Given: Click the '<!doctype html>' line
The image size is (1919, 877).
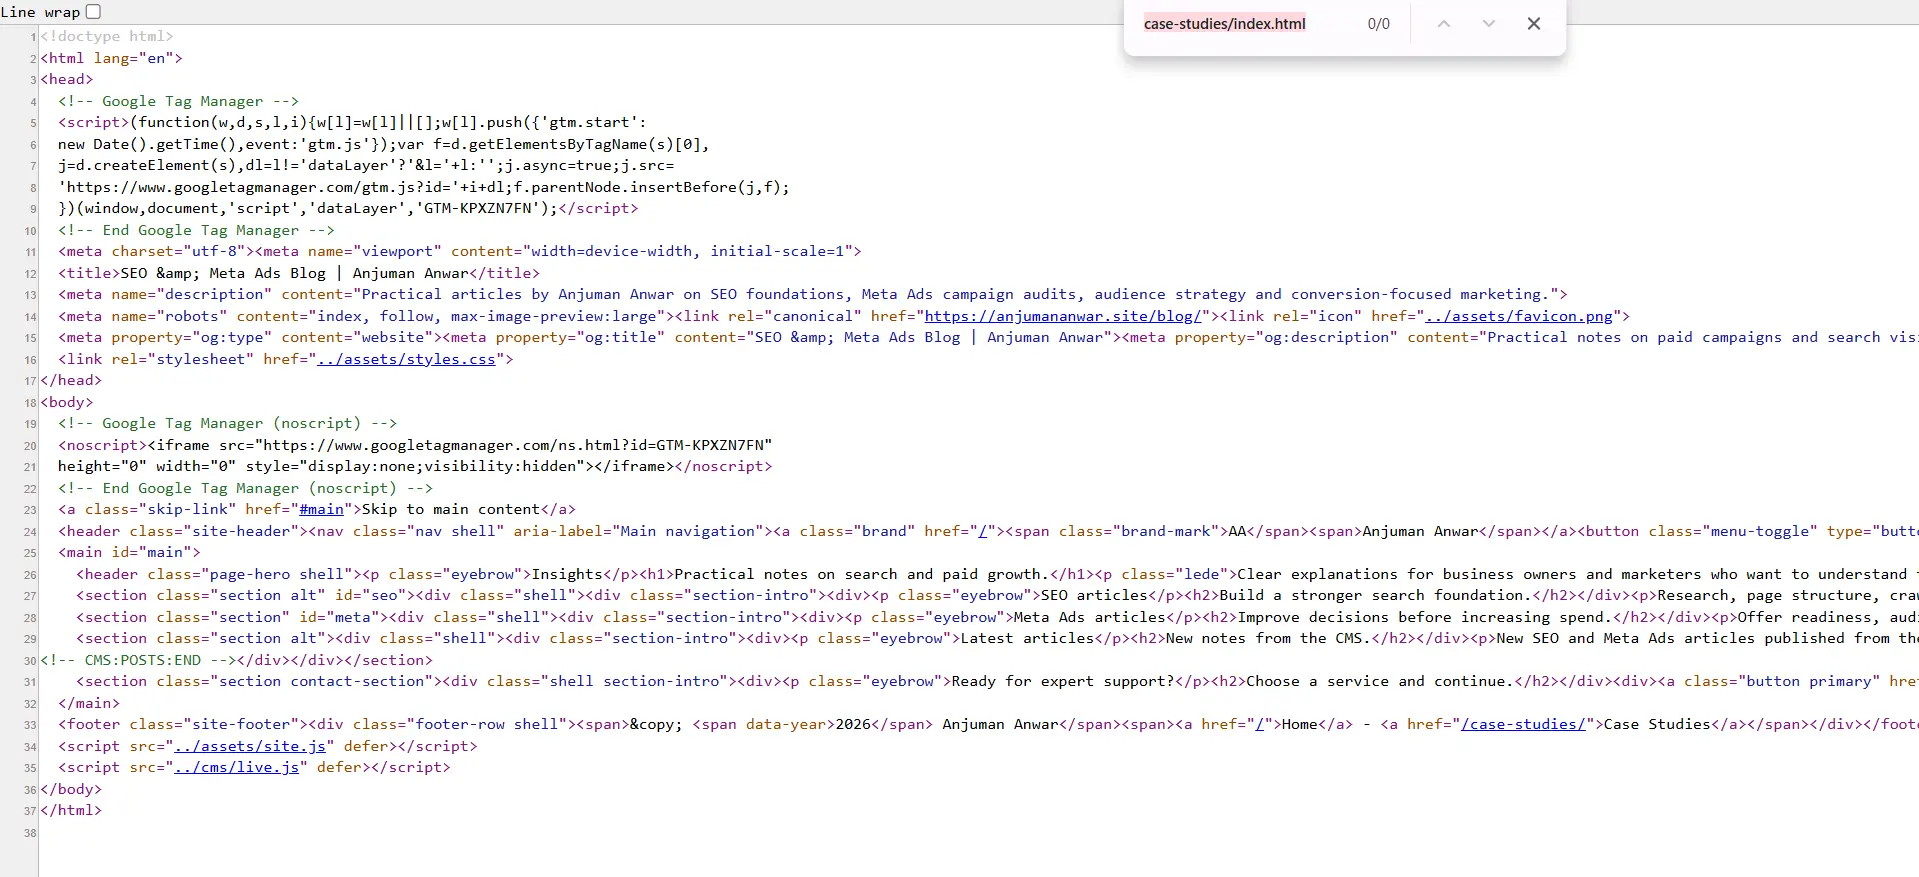Looking at the screenshot, I should 107,36.
